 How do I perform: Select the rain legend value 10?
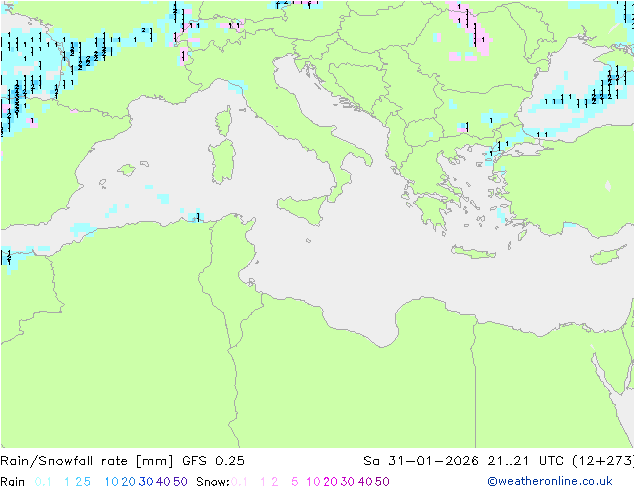112,482
